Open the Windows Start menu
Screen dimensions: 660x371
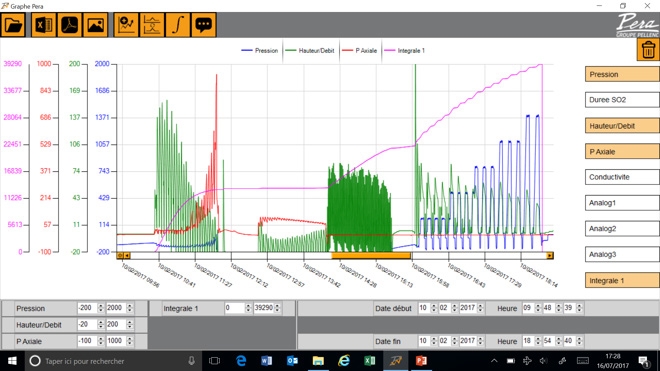point(12,361)
